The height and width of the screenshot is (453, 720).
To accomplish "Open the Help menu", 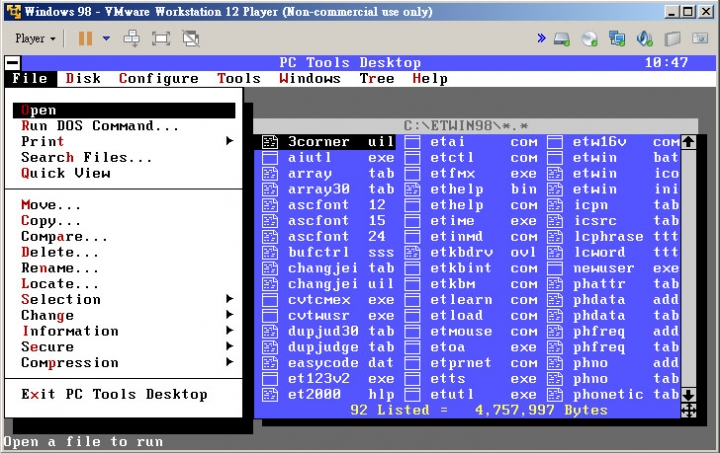I will coord(430,78).
